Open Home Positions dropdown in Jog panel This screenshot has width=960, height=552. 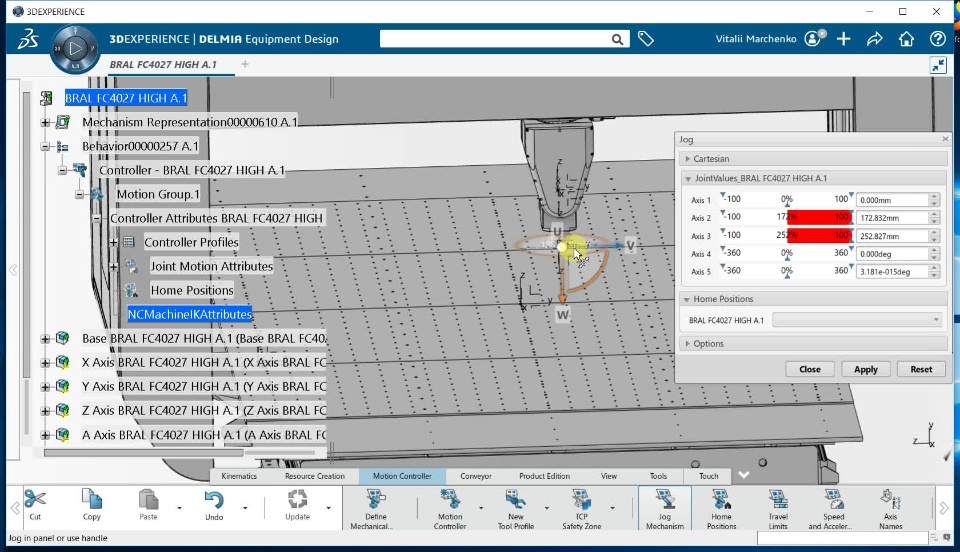click(857, 319)
